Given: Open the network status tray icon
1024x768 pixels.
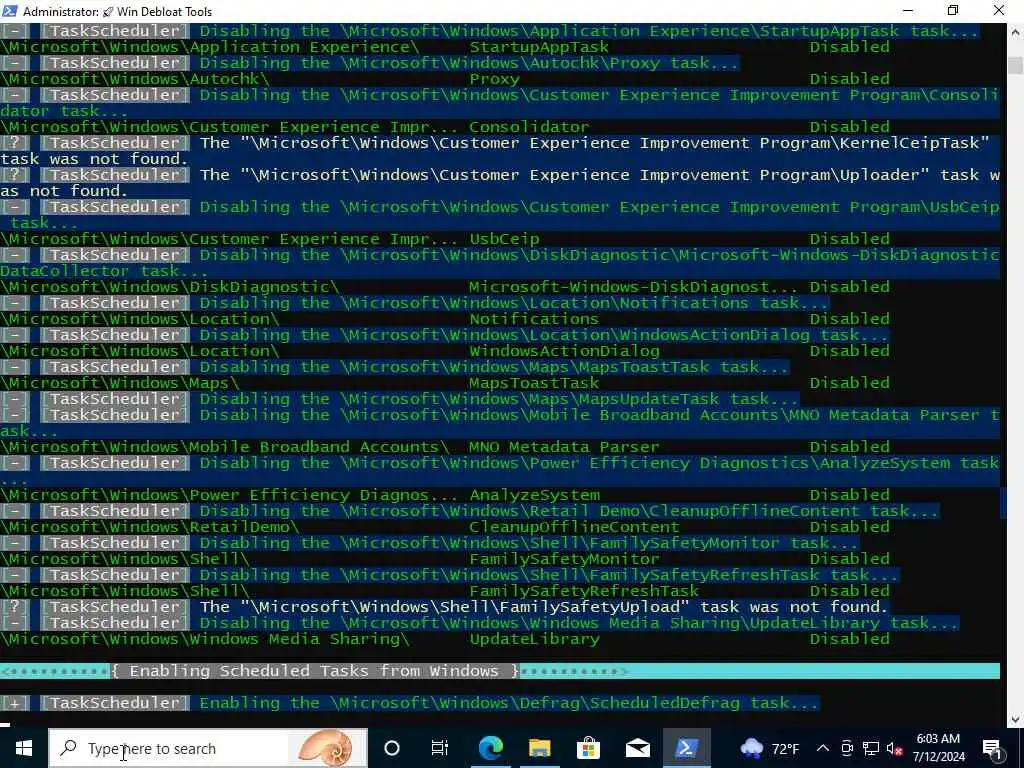Looking at the screenshot, I should tap(871, 748).
